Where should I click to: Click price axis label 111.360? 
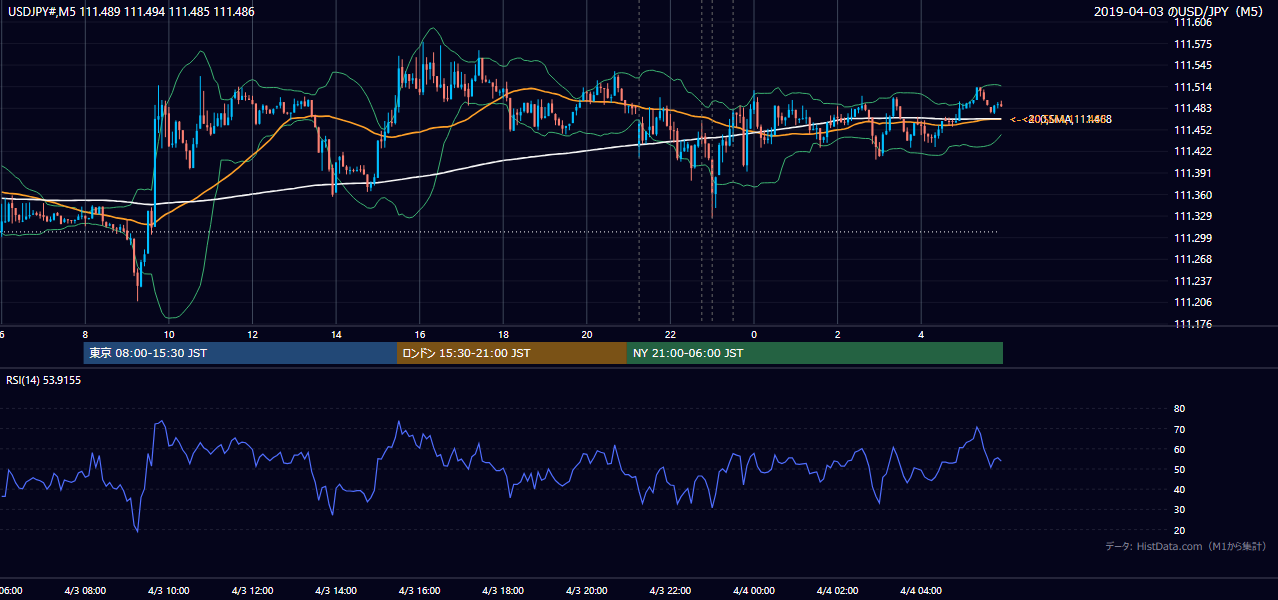[1192, 195]
